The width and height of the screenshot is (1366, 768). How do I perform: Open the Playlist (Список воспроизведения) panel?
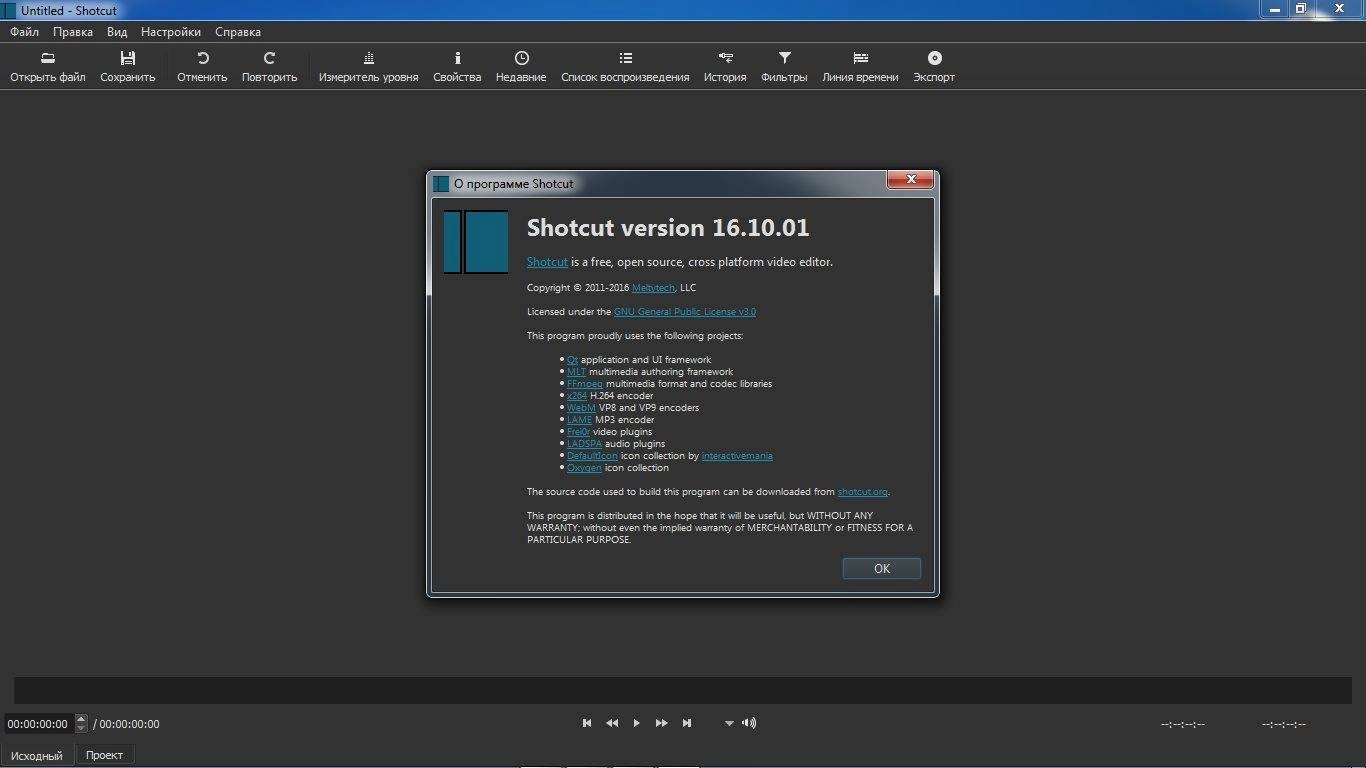(625, 67)
